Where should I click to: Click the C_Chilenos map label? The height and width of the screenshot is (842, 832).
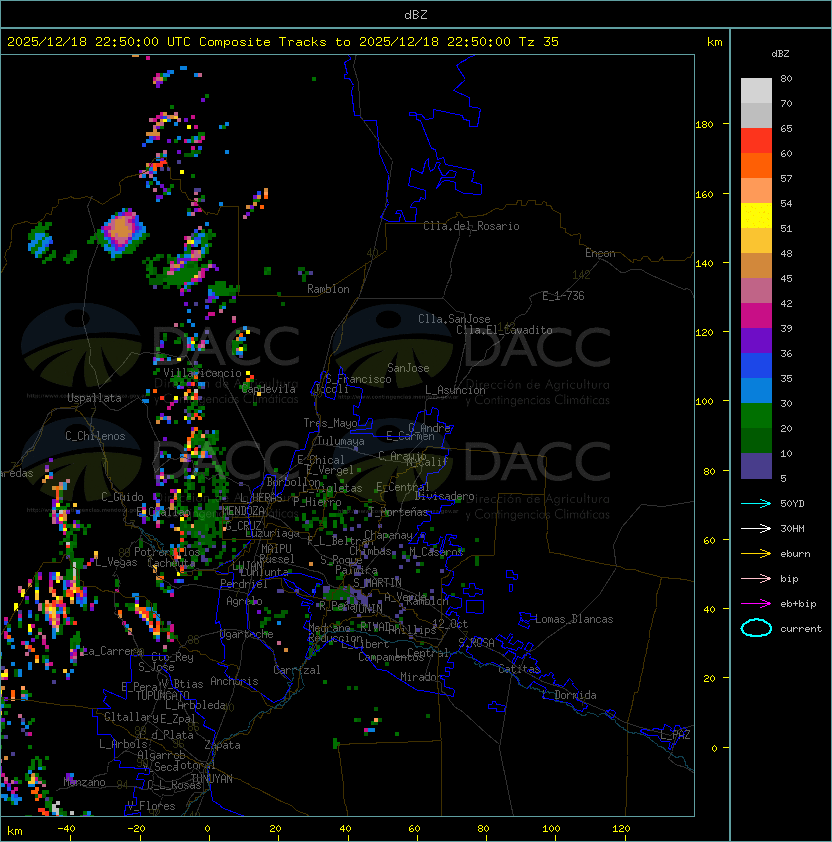coord(95,436)
